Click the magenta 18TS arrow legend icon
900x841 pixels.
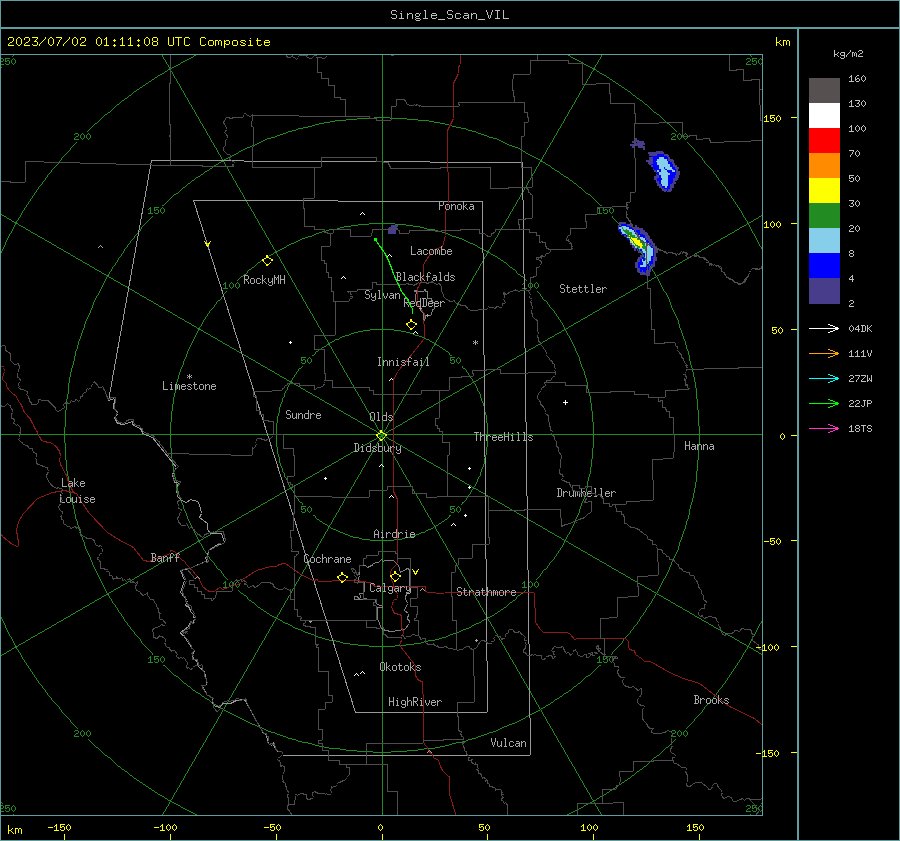(x=824, y=428)
